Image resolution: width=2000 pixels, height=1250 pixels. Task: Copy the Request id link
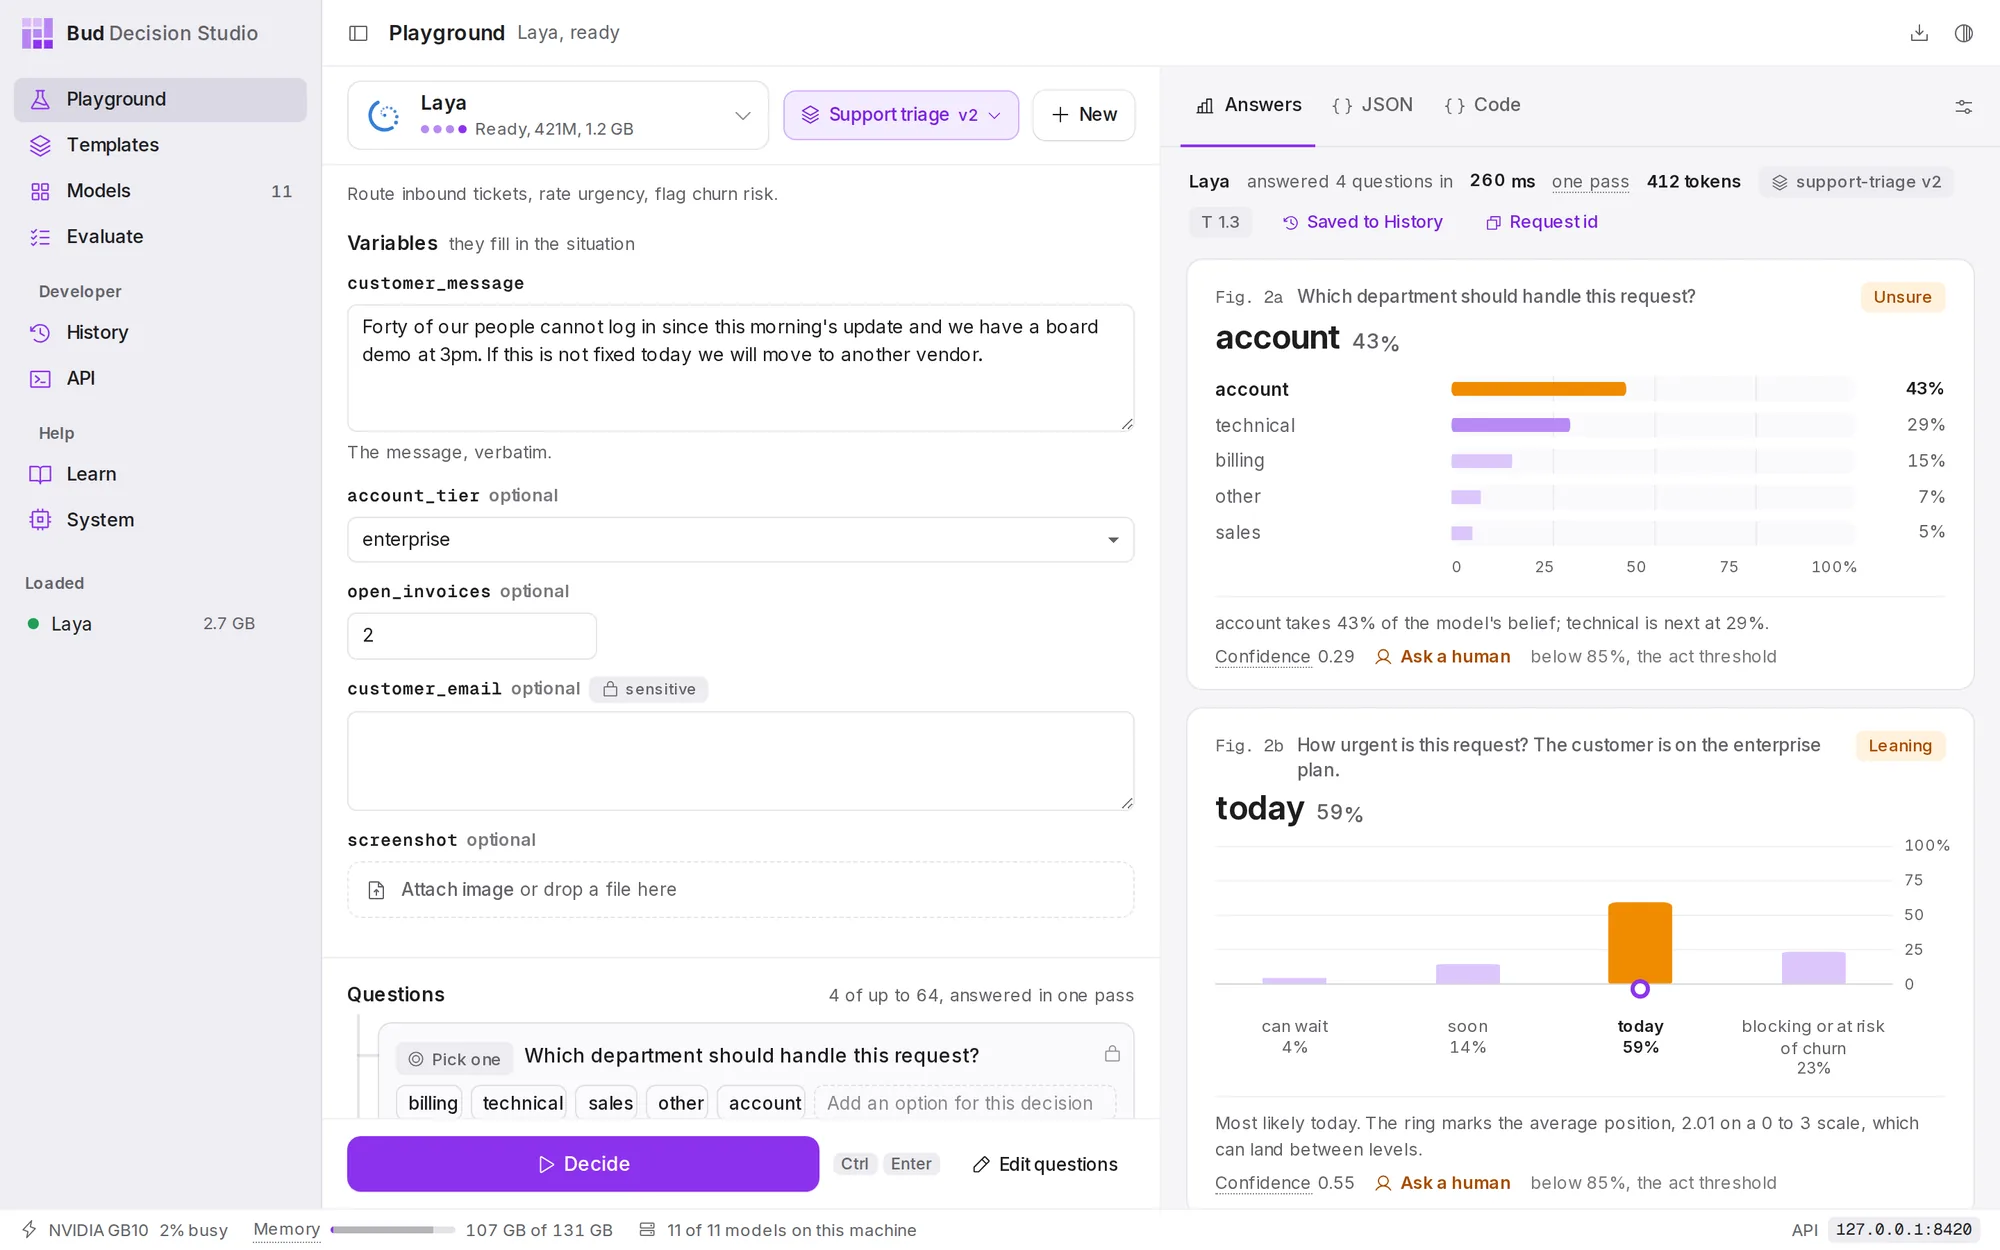1542,222
